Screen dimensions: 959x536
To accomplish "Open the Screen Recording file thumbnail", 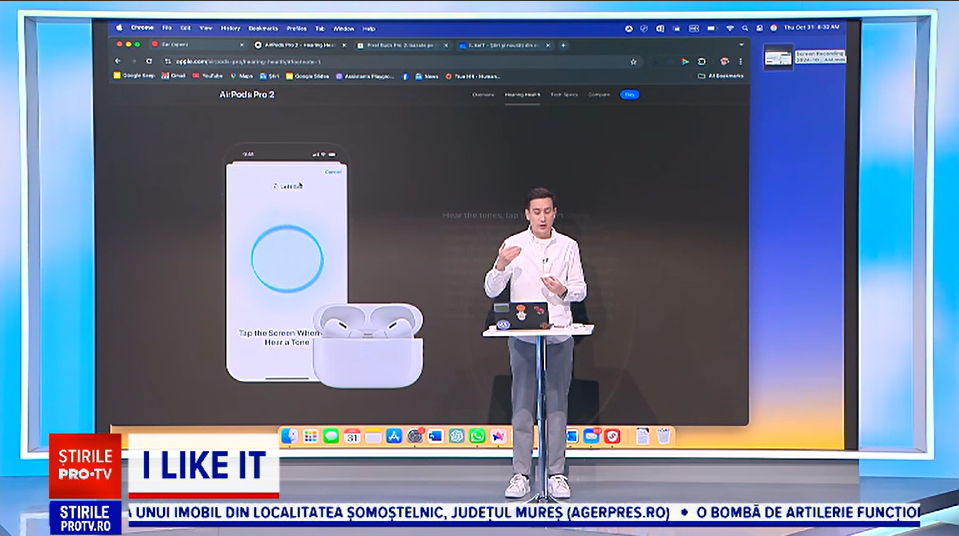I will coord(778,57).
